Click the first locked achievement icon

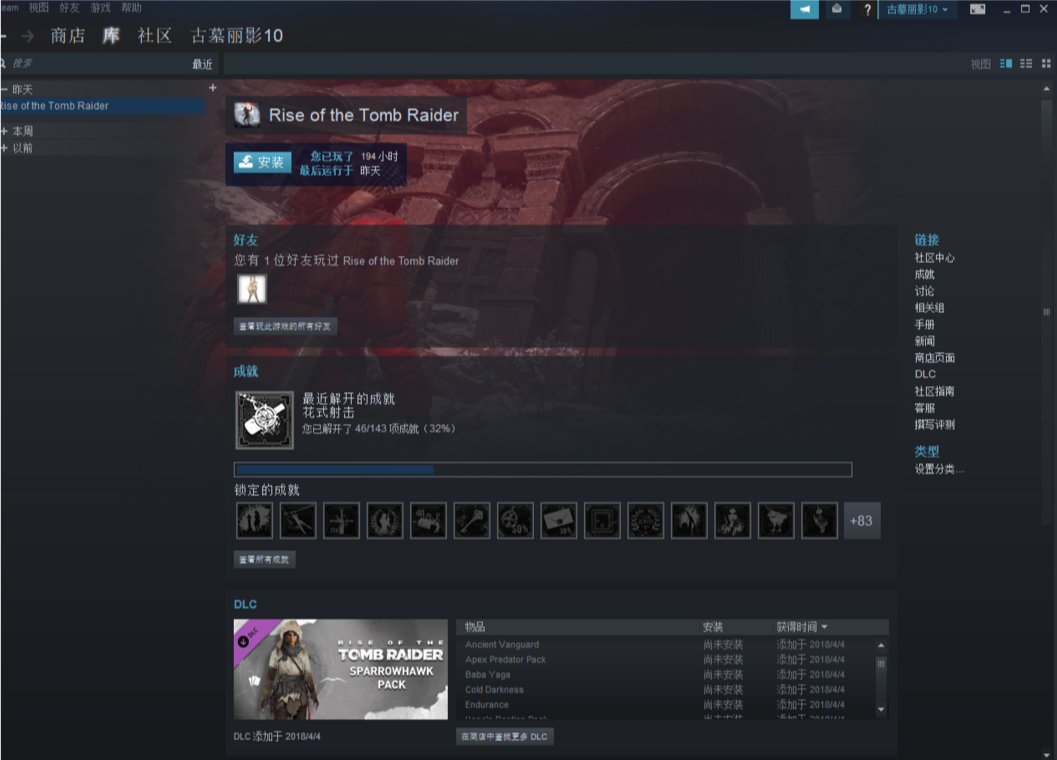tap(254, 521)
